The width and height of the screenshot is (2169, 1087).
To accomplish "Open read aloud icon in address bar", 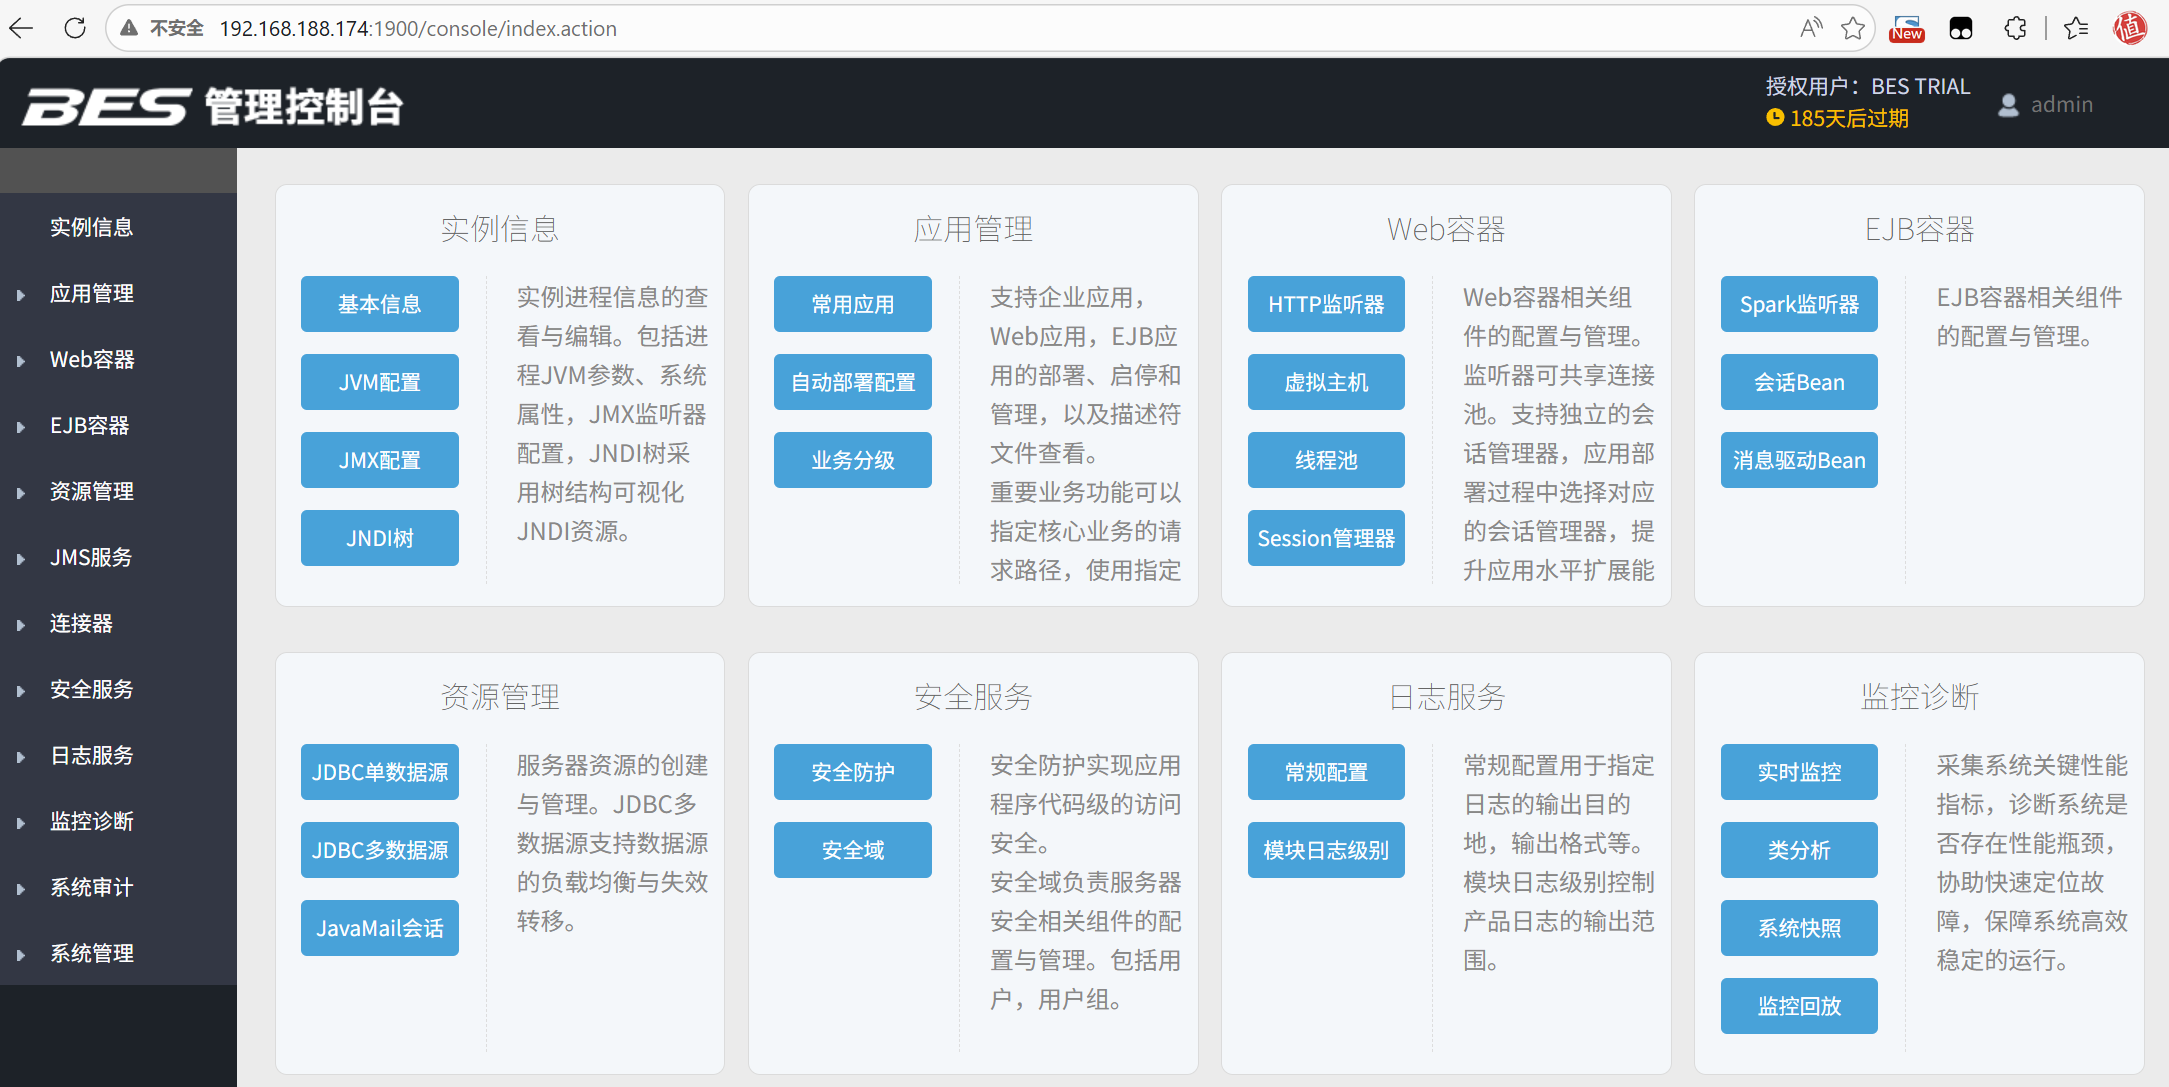I will click(1811, 28).
